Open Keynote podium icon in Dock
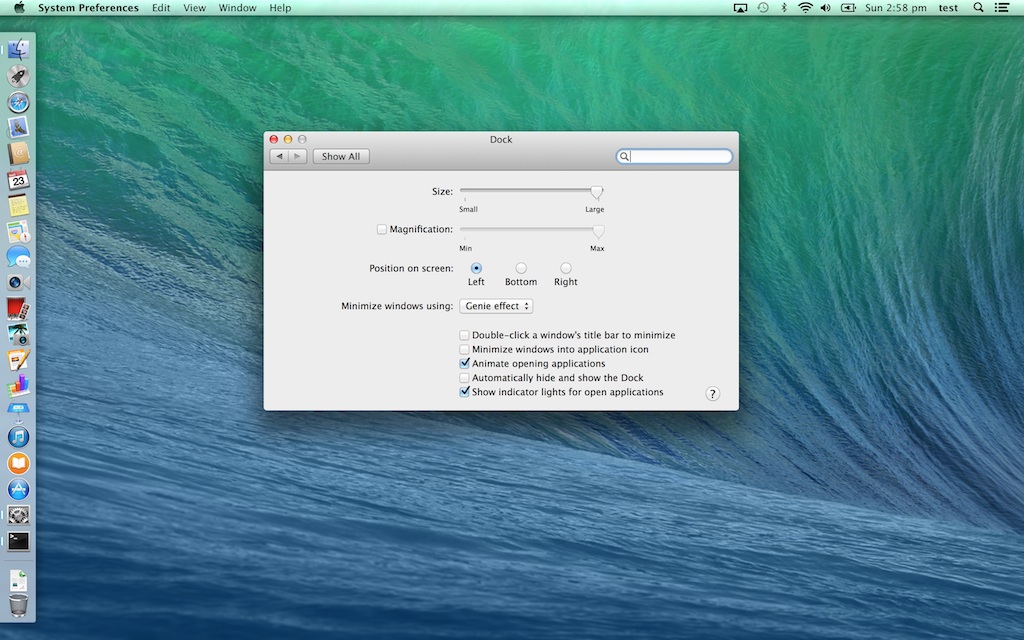 (18, 411)
